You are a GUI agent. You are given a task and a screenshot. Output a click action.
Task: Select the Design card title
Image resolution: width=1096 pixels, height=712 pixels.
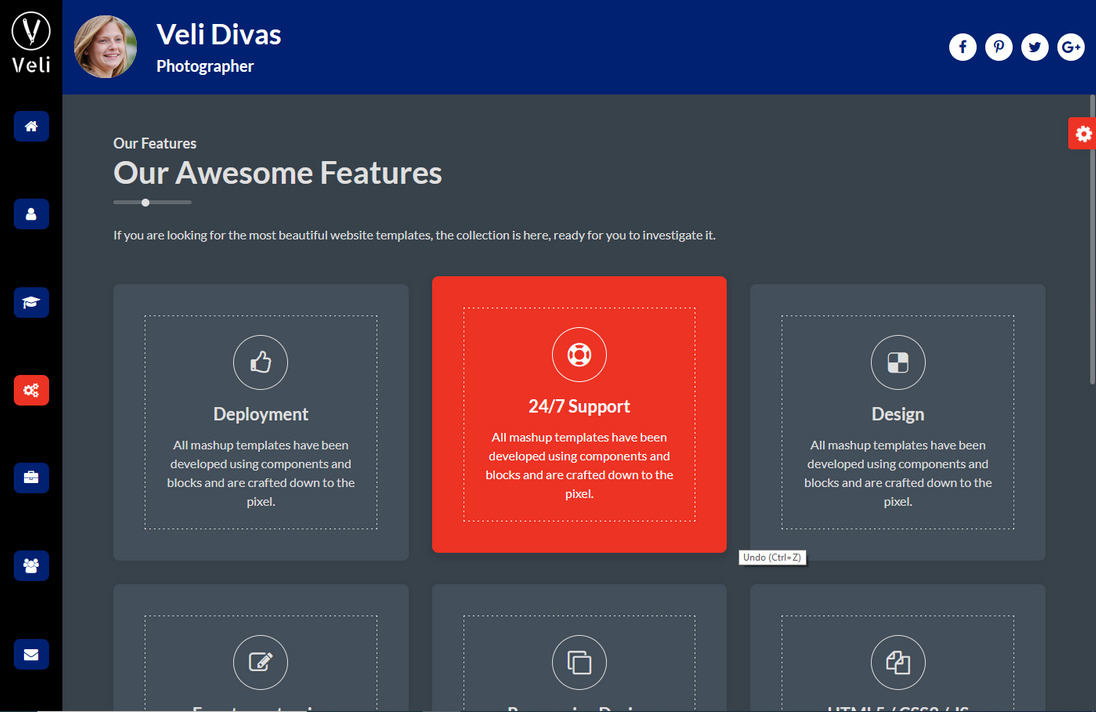pyautogui.click(x=898, y=414)
